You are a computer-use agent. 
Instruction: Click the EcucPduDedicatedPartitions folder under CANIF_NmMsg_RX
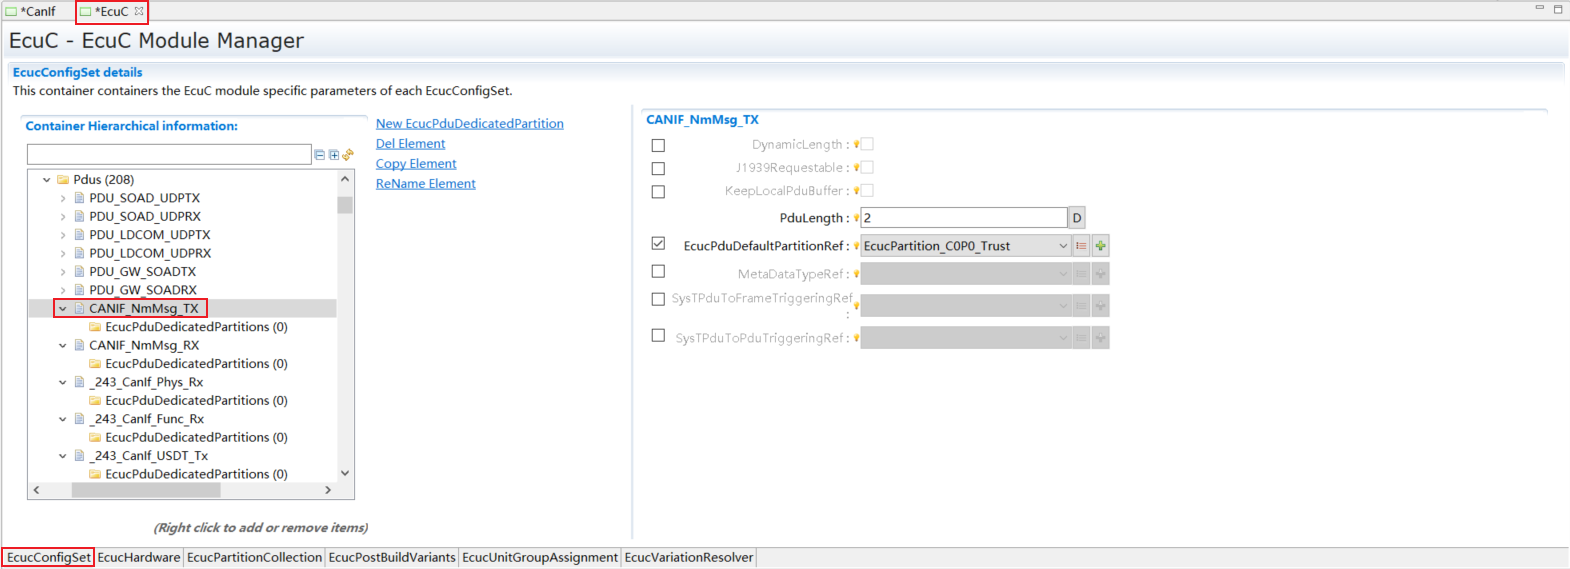[x=196, y=364]
